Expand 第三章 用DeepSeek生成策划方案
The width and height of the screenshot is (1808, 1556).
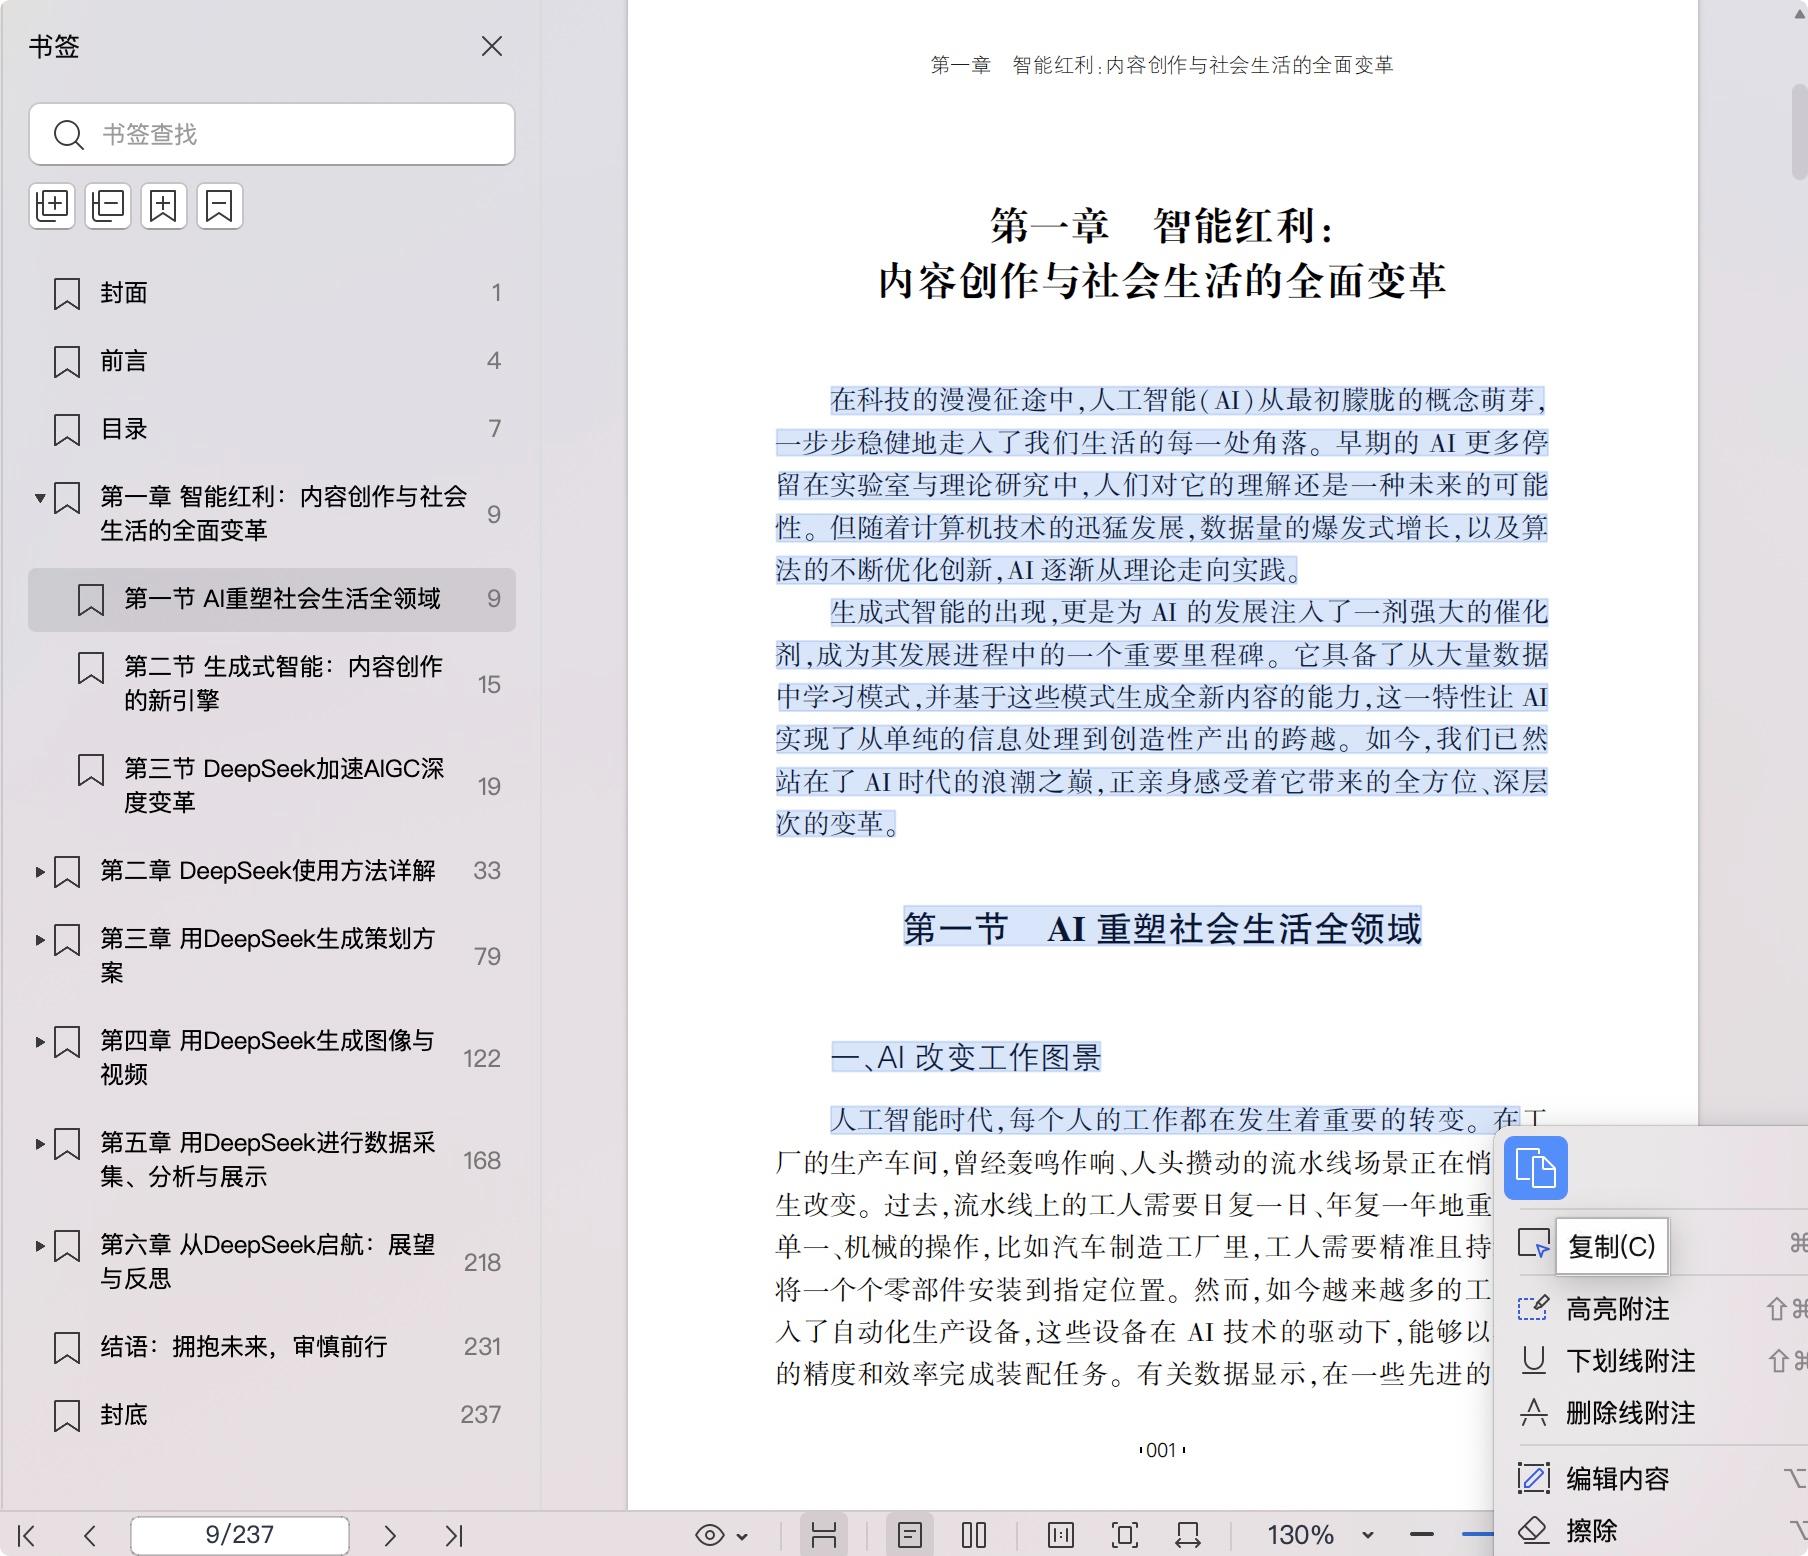point(40,940)
